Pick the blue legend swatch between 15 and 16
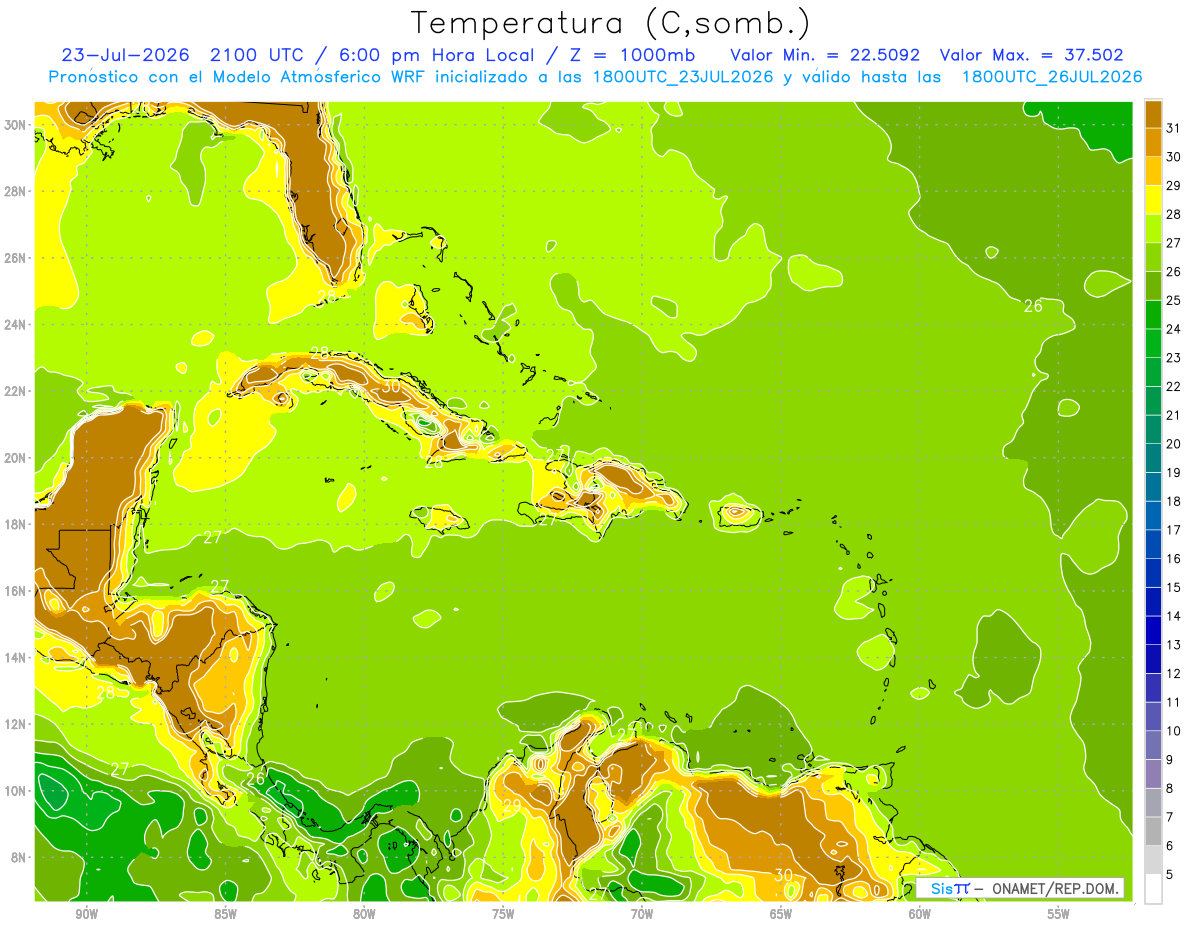Screen dimensions: 1200x927 (x=1154, y=573)
